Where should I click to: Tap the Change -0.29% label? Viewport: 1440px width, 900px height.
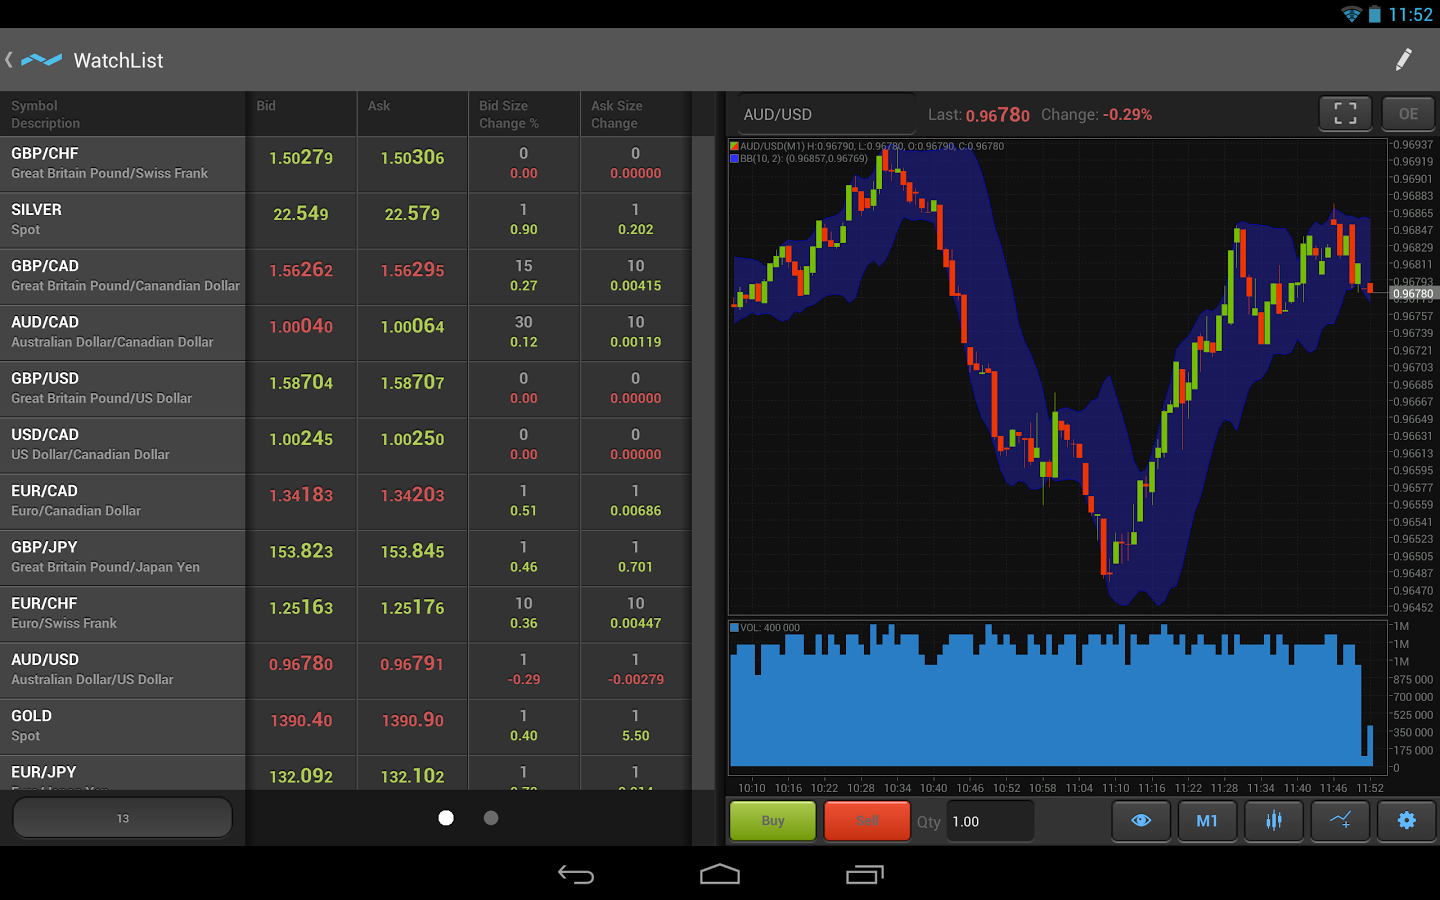[1096, 115]
